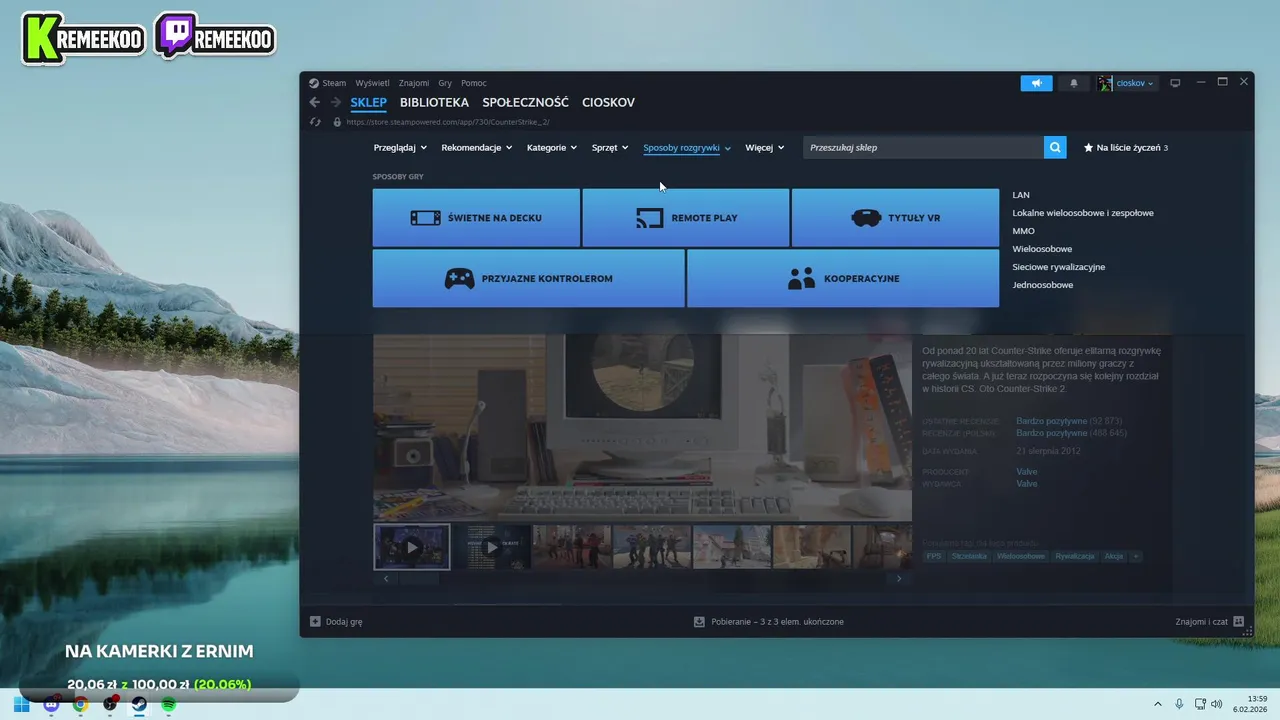Screen dimensions: 1280x720
Task: Select Sieciowe rywalizacyjne link
Action: click(x=1059, y=267)
